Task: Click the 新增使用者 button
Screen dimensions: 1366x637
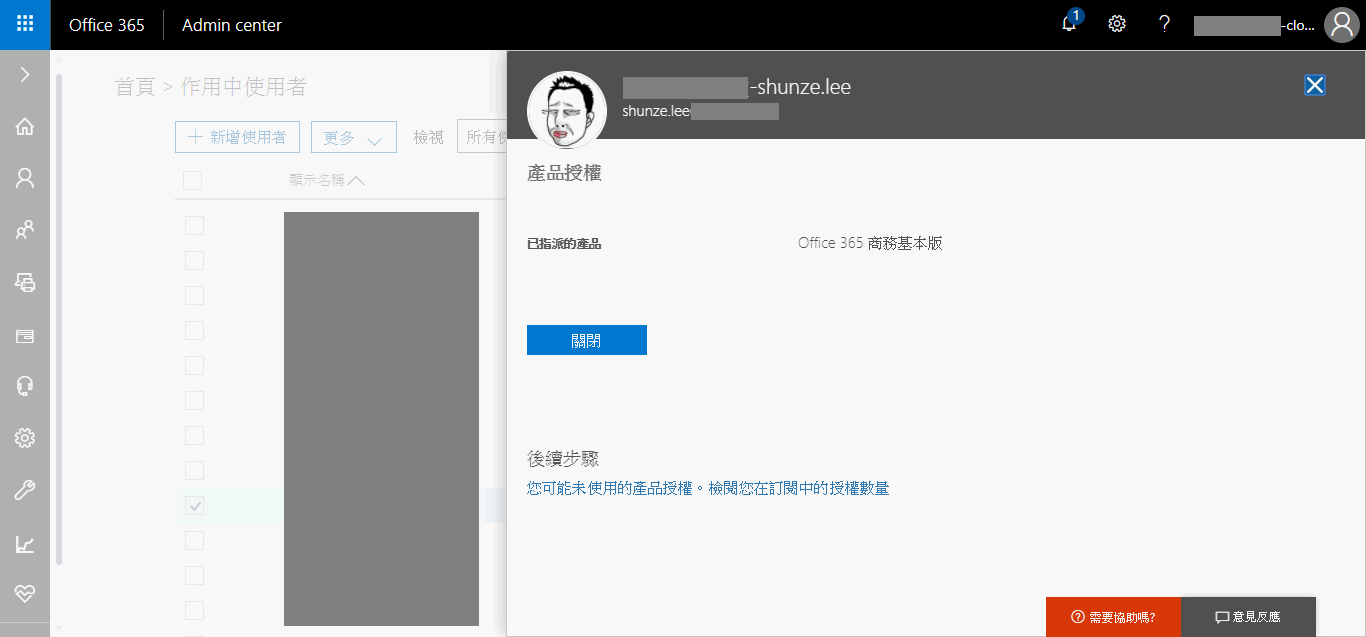Action: pyautogui.click(x=238, y=137)
